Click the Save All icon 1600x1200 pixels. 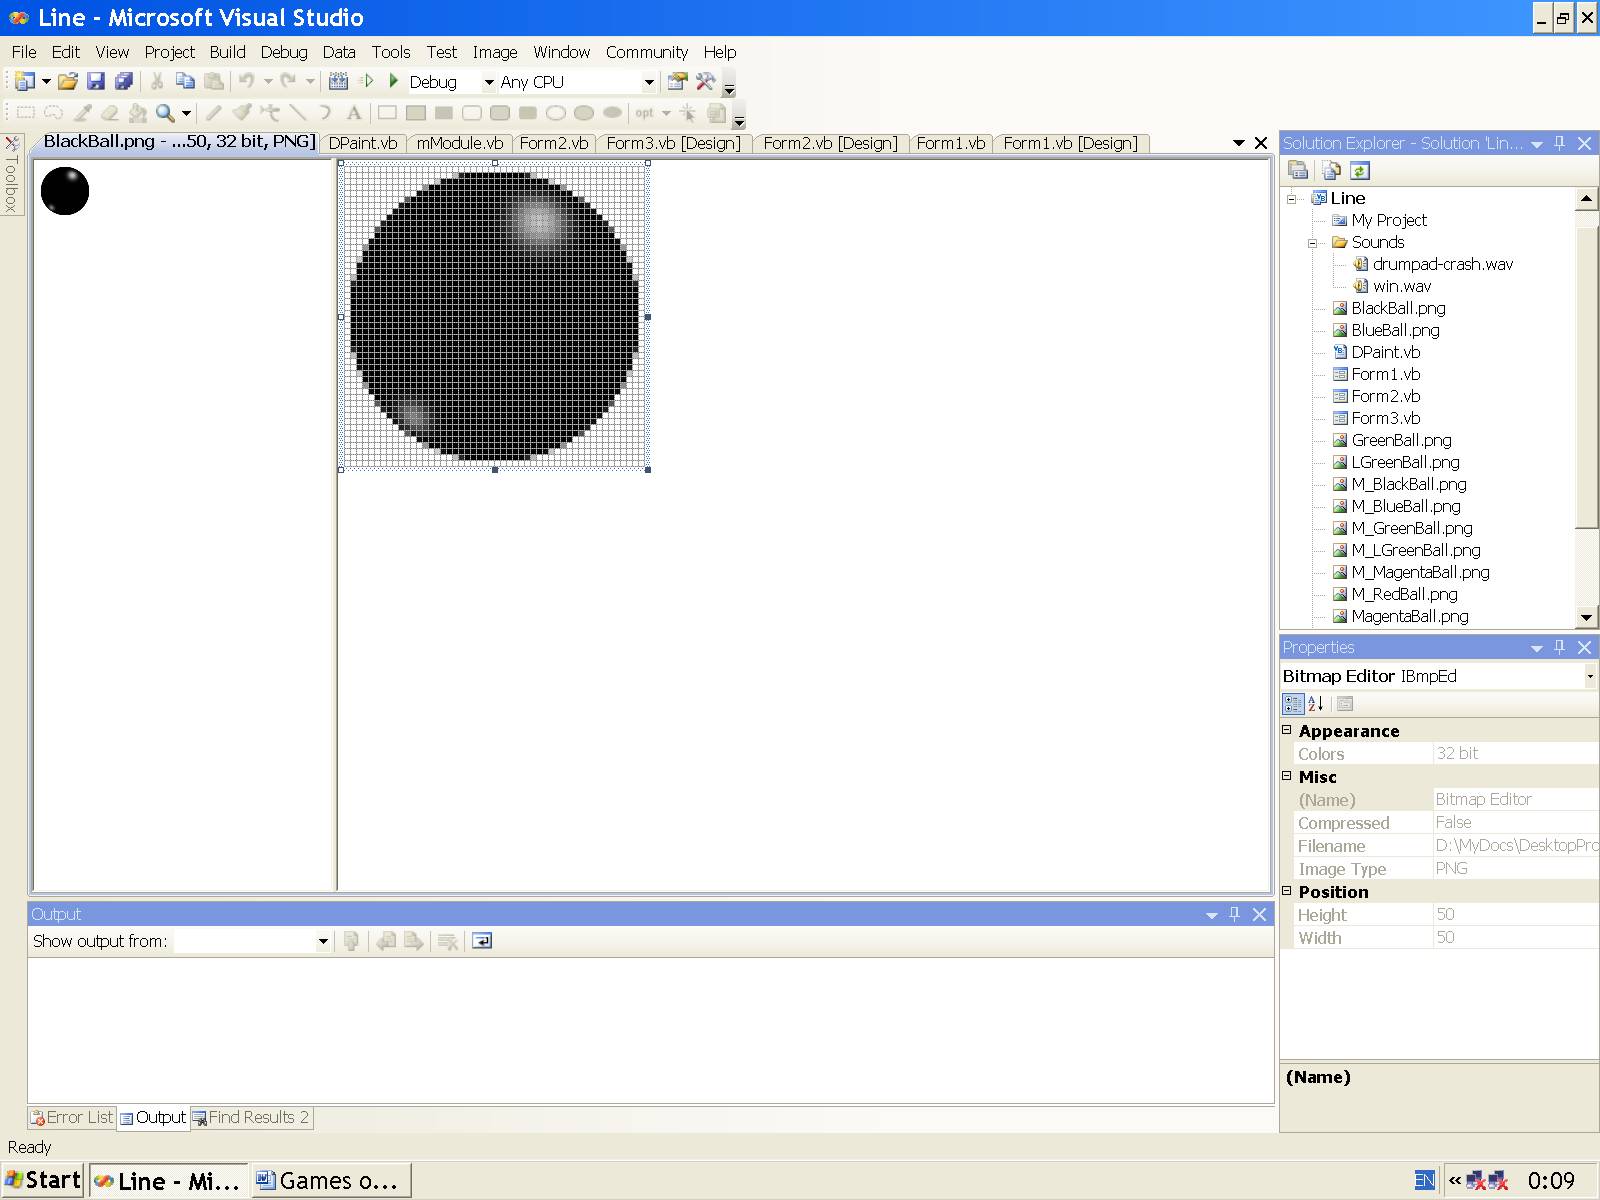(124, 82)
